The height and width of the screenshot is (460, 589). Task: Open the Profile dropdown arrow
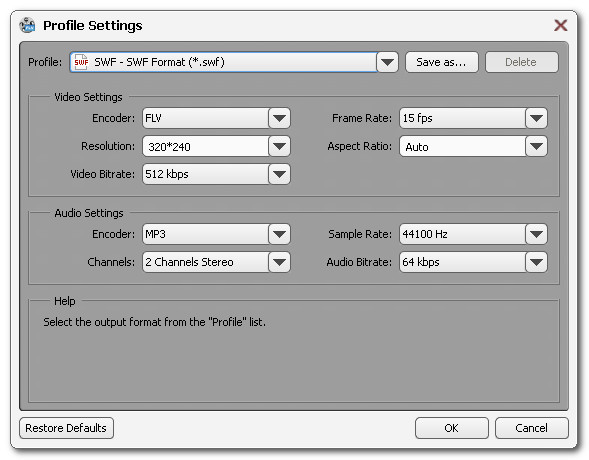pyautogui.click(x=387, y=62)
